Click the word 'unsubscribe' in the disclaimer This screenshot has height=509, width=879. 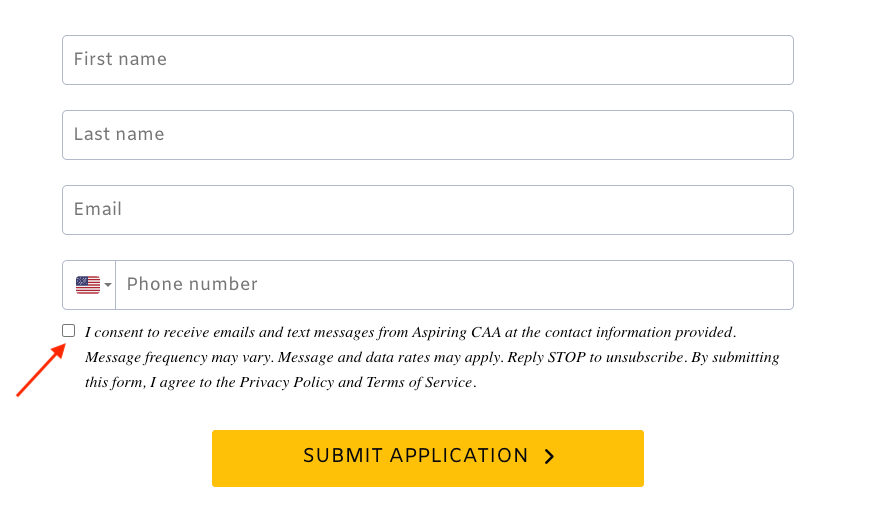[x=642, y=357]
